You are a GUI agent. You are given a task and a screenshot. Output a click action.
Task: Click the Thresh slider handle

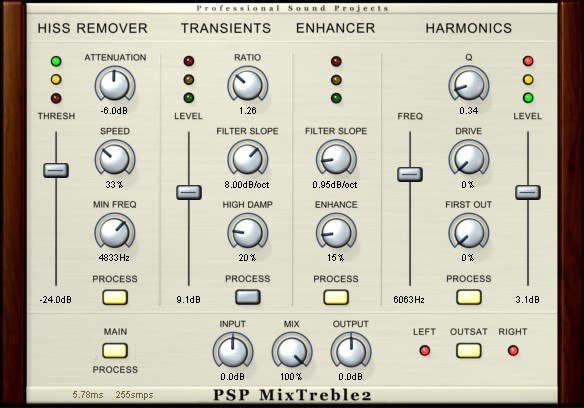[x=56, y=170]
